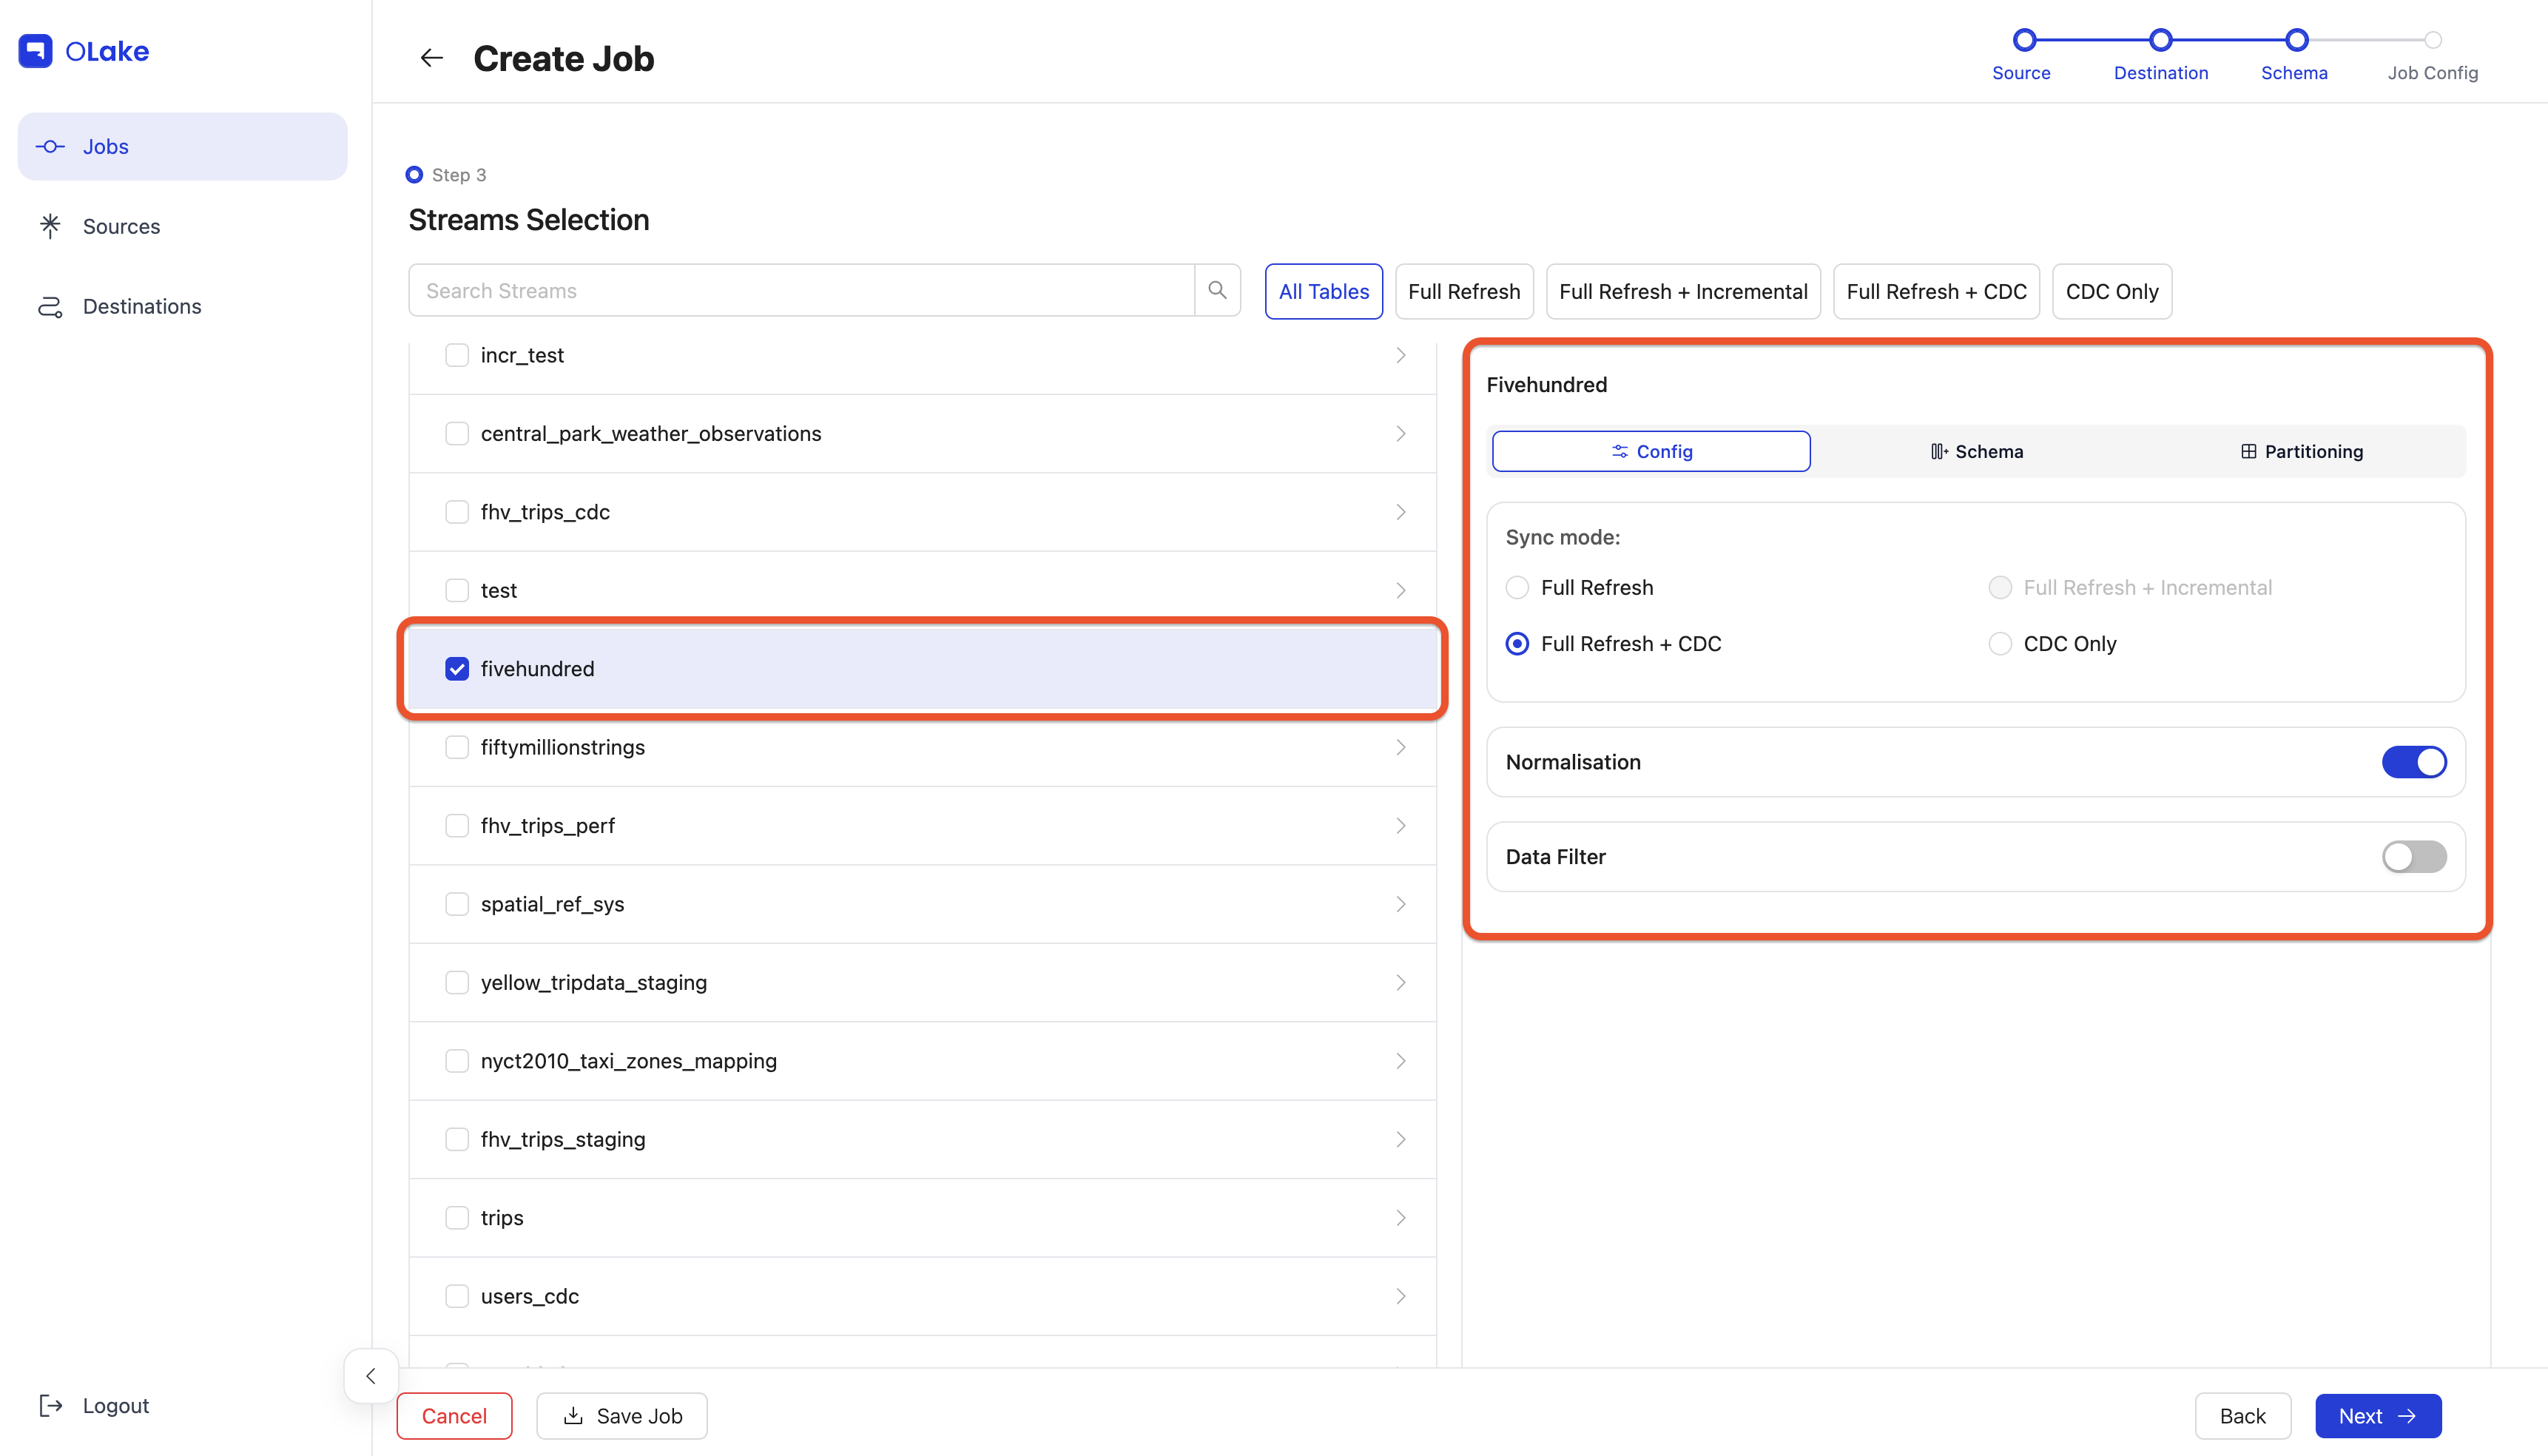This screenshot has width=2548, height=1456.
Task: Filter streams by Full Refresh + CDC
Action: coord(1936,291)
